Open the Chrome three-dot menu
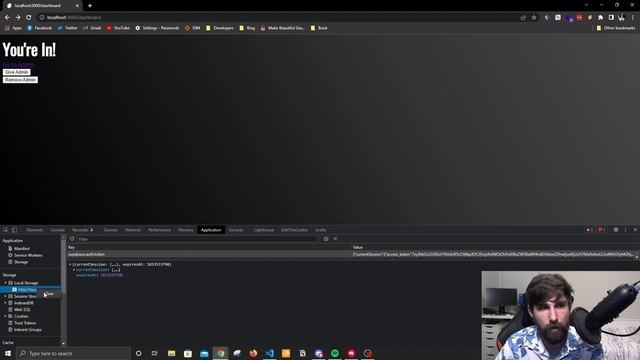The width and height of the screenshot is (640, 360). pos(633,18)
